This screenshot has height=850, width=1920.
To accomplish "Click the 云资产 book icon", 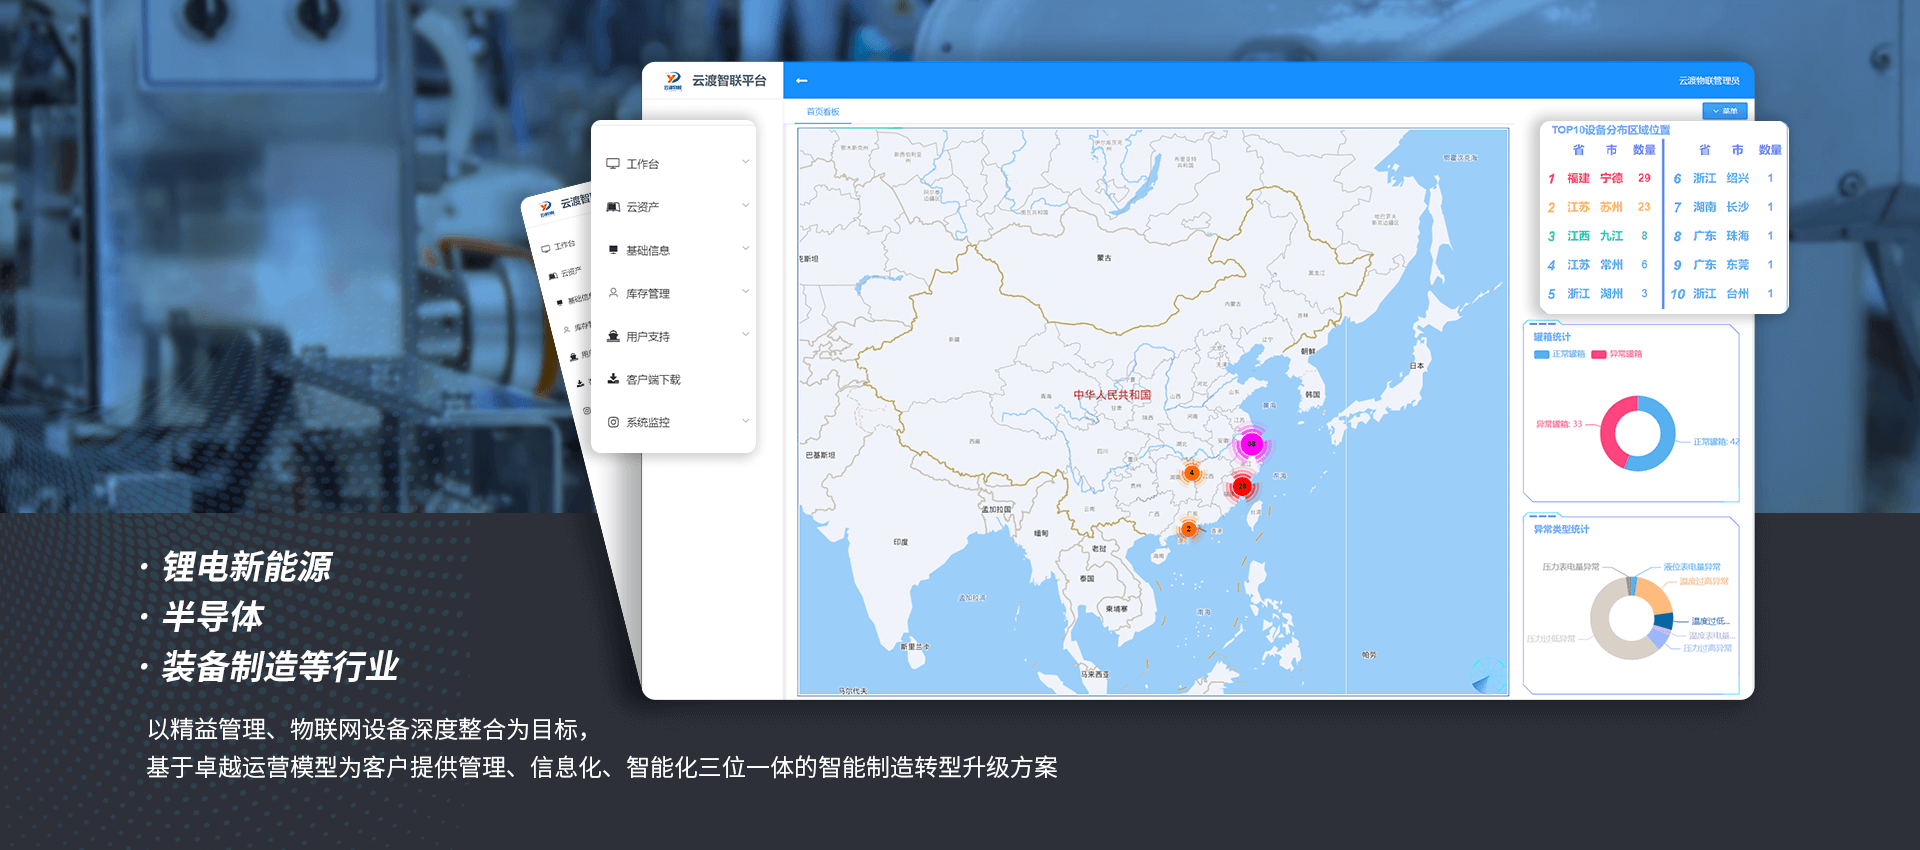I will click(x=613, y=207).
